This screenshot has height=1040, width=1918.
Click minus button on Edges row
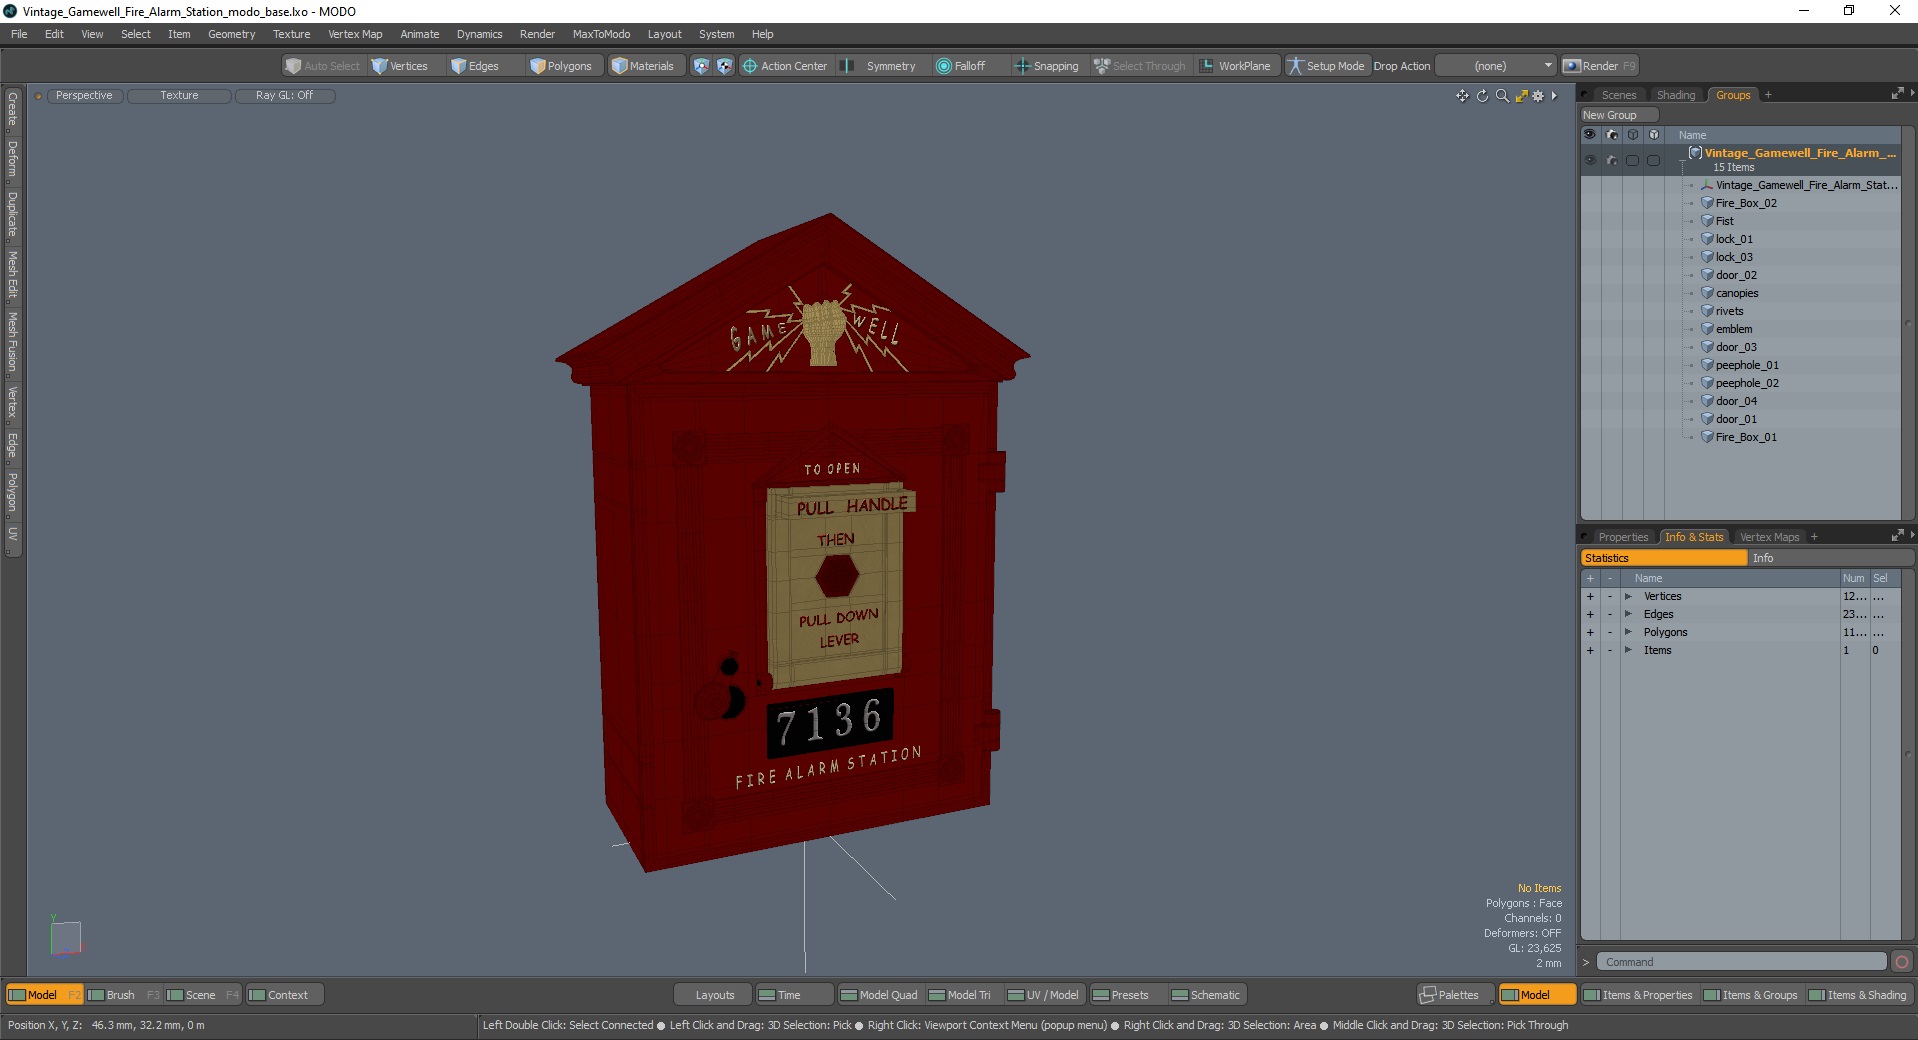tap(1610, 615)
